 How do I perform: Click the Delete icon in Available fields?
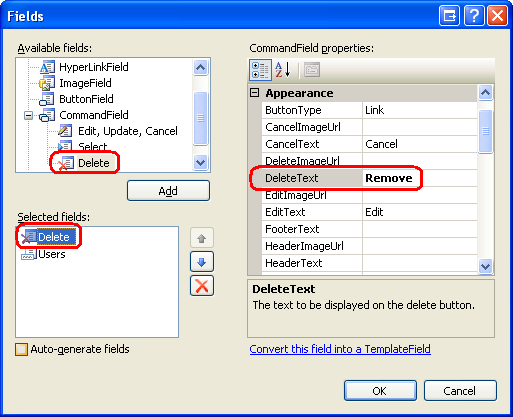pyautogui.click(x=66, y=163)
